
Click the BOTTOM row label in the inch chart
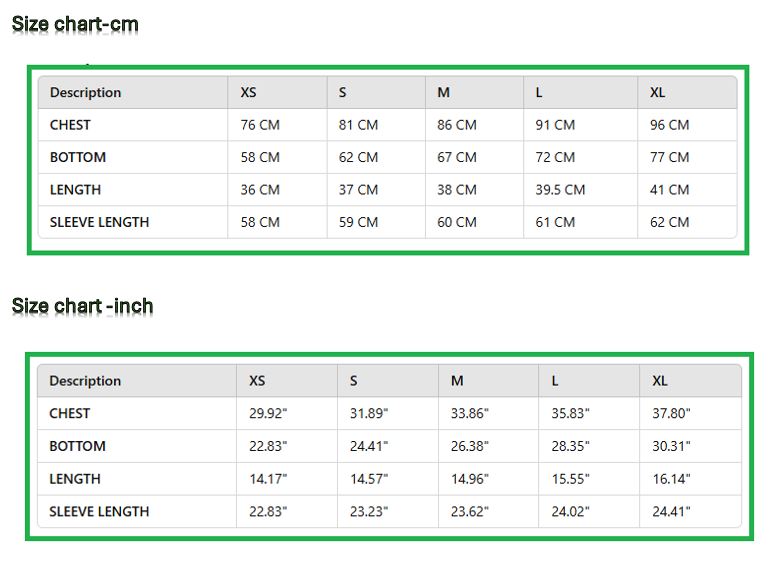tap(77, 446)
